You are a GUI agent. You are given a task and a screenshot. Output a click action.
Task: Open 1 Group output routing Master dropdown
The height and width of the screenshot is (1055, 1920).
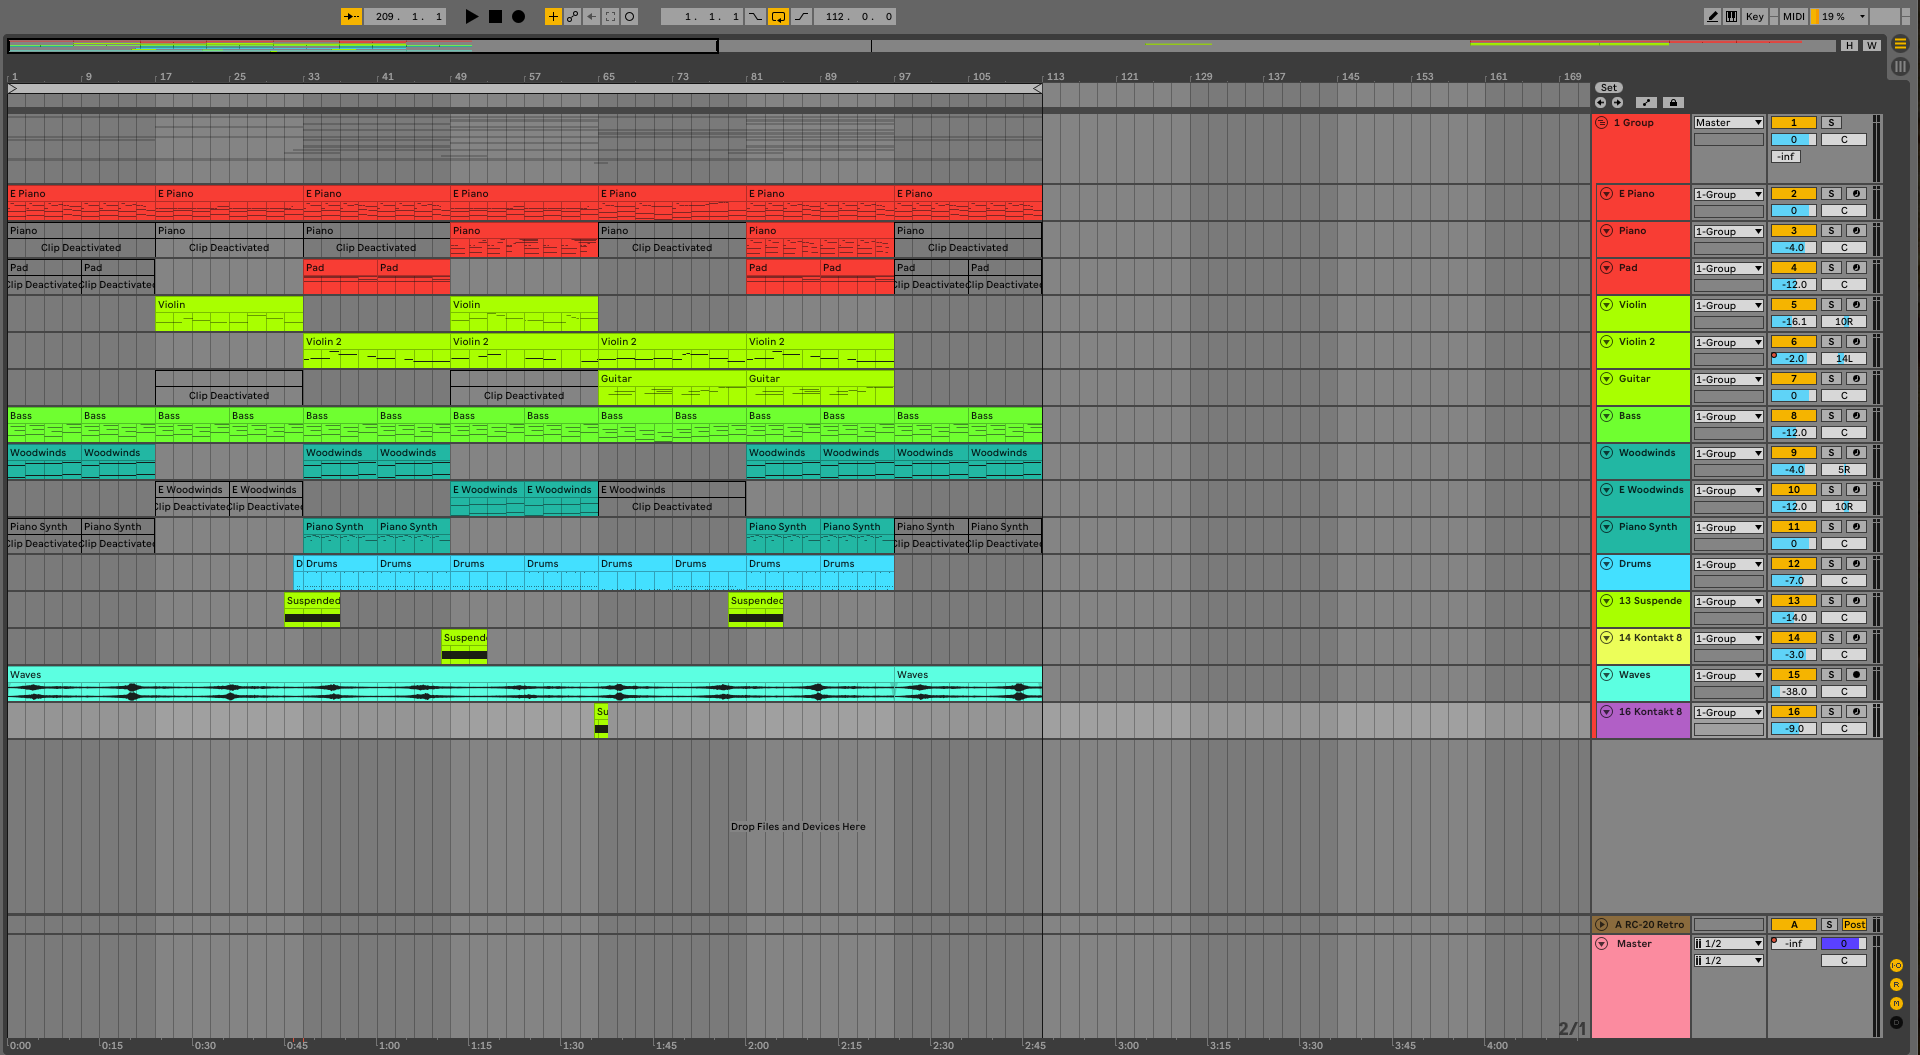coord(1729,123)
